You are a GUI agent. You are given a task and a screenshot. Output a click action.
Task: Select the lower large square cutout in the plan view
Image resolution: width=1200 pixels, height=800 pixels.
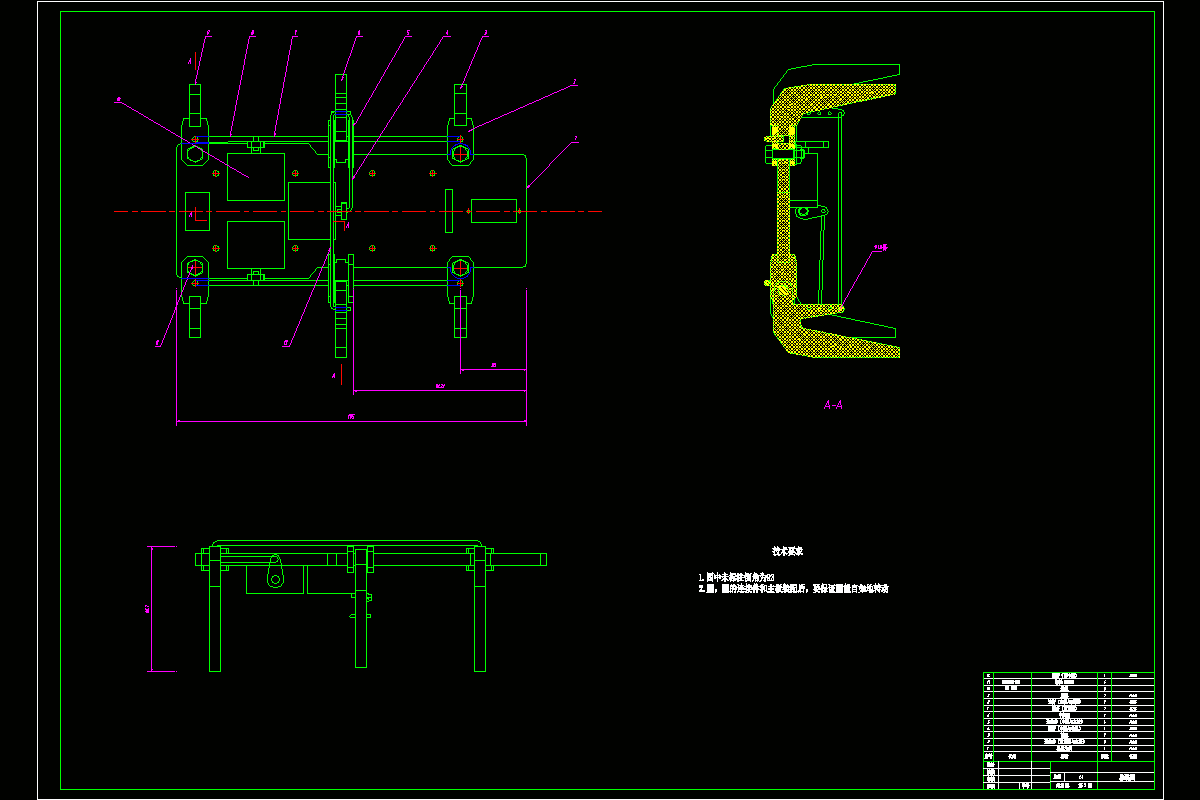coord(255,245)
